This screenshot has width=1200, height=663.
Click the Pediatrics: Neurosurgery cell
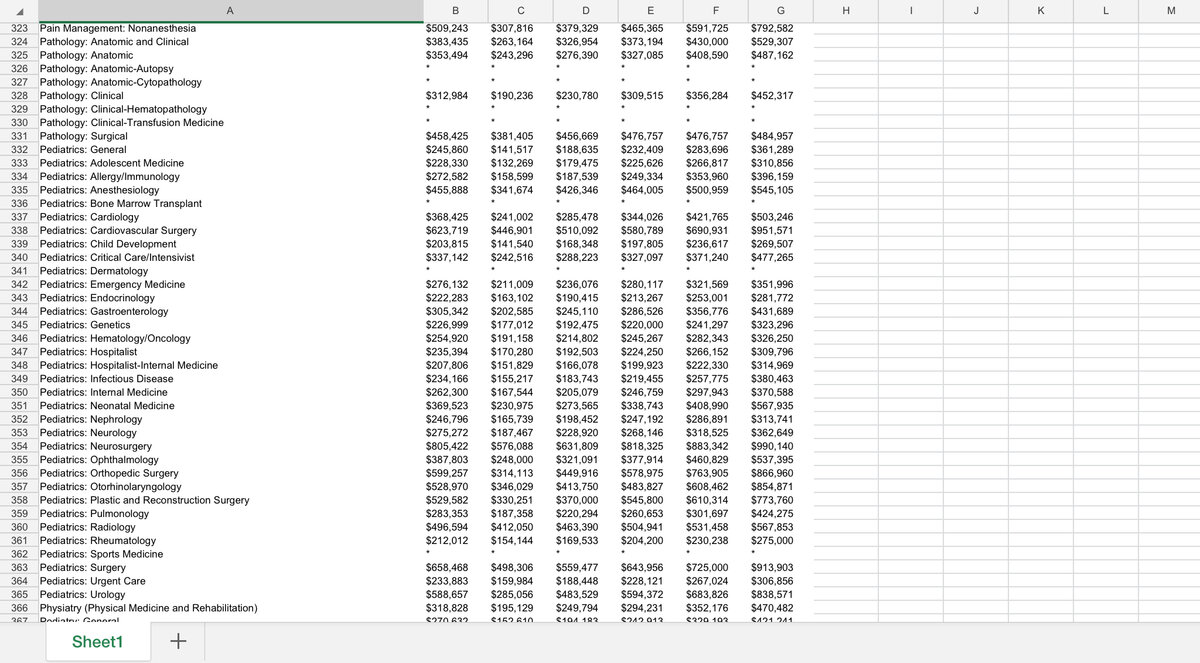click(96, 446)
